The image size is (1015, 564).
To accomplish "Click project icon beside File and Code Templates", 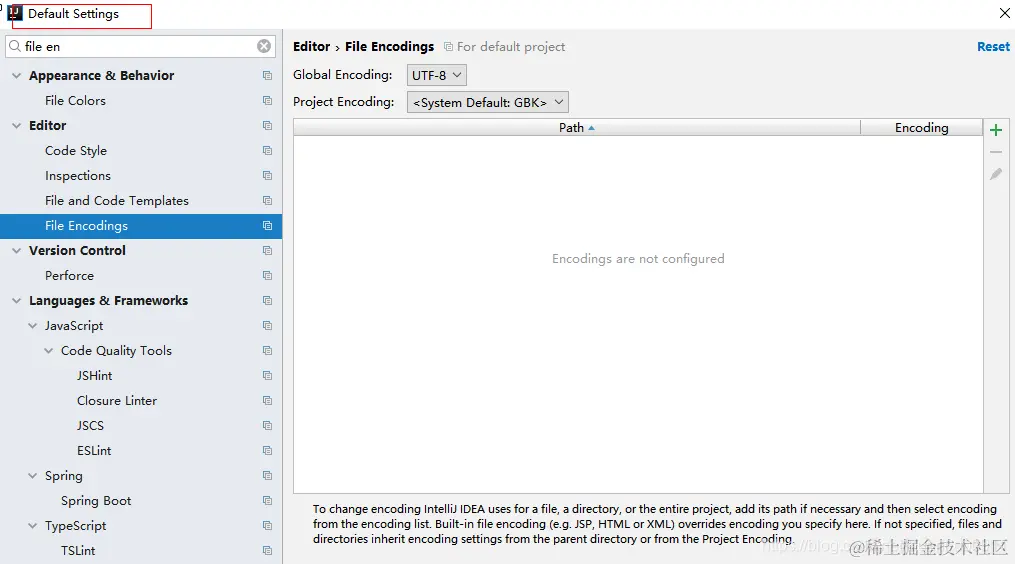I will click(267, 201).
